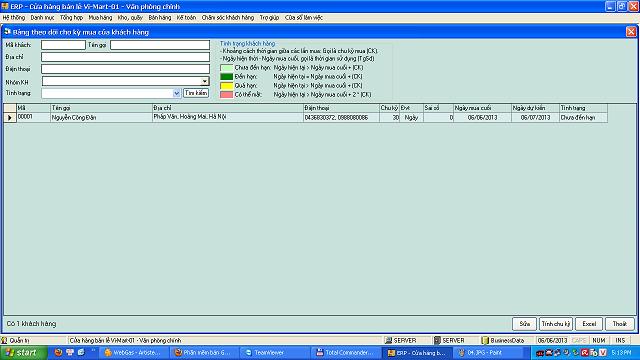Click the Chu kỳ column header

click(389, 108)
